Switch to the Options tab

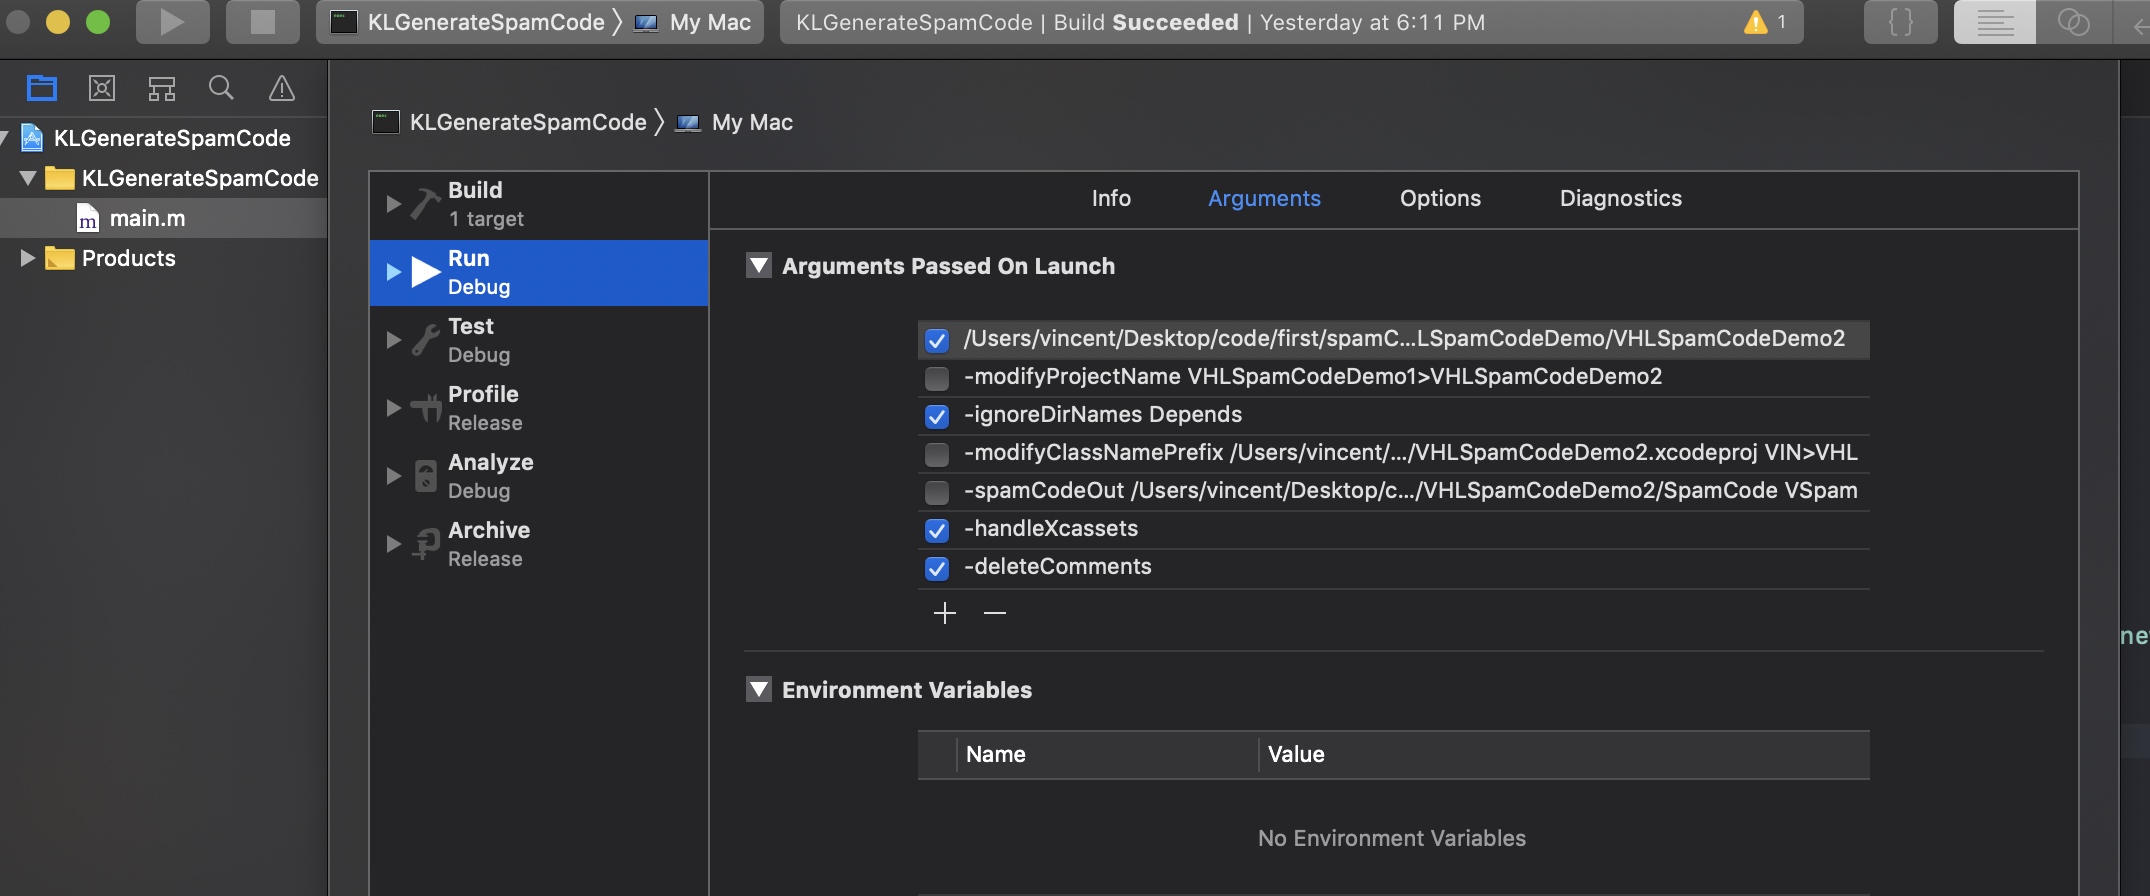[1439, 198]
